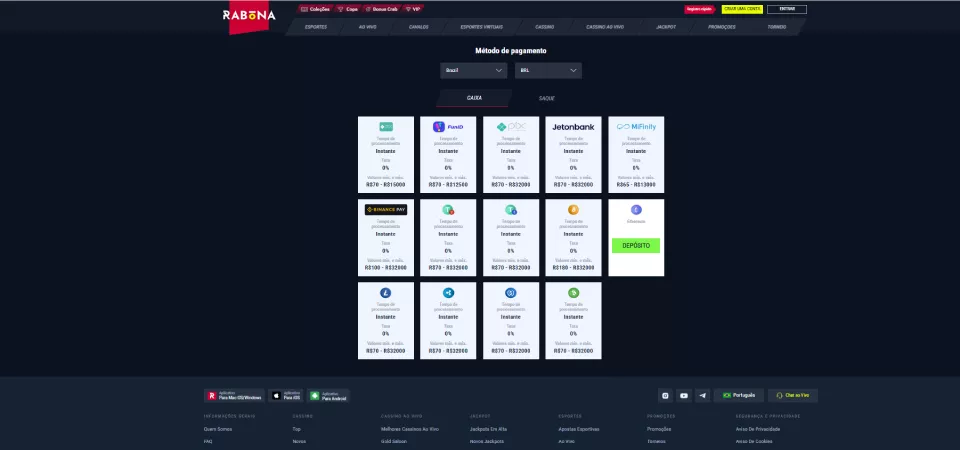Open the Telegram social icon

702,395
